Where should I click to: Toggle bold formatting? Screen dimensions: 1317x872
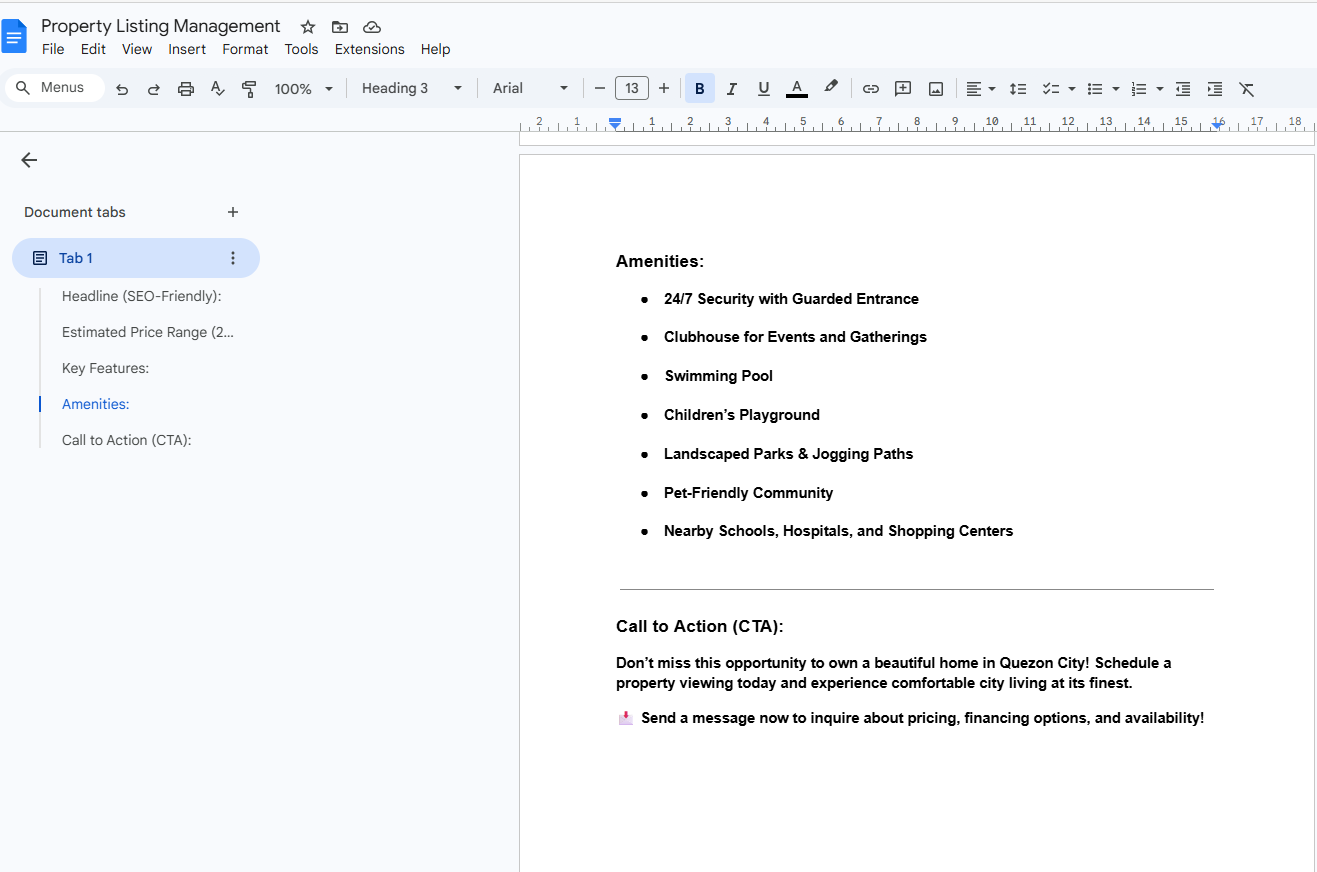[x=700, y=89]
